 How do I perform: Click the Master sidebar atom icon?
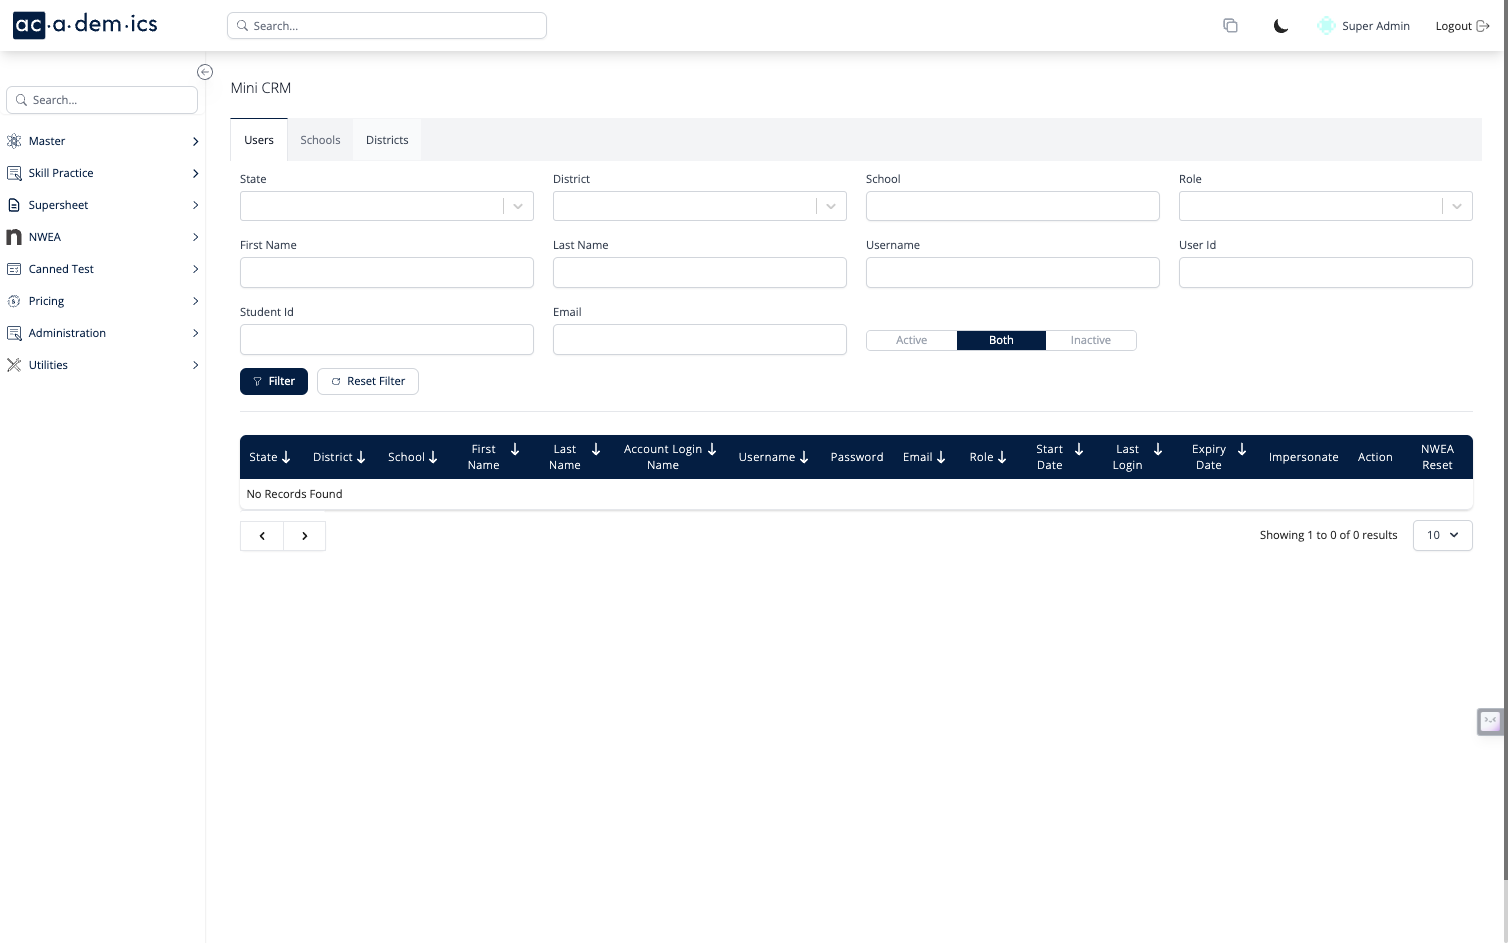pyautogui.click(x=14, y=141)
